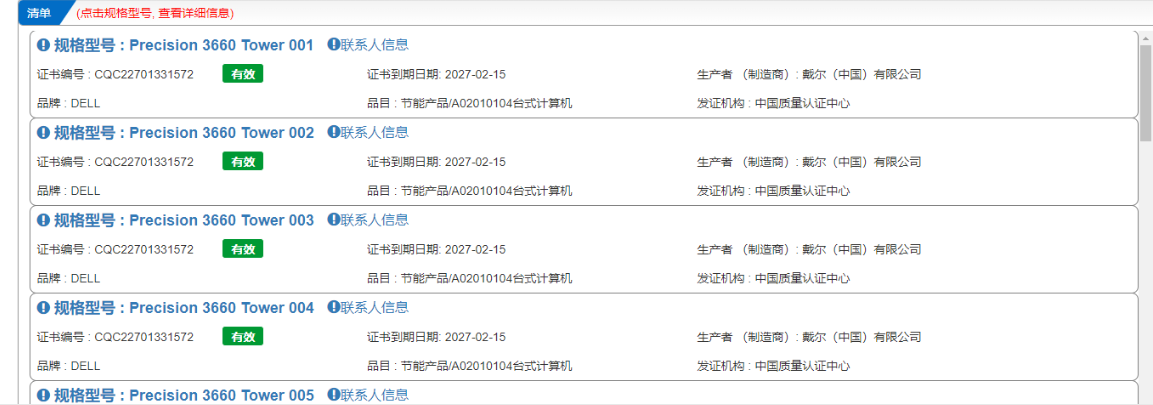Viewport: 1153px width, 405px height.
Task: Click contact info icon for Tower 003
Action: pyautogui.click(x=333, y=219)
